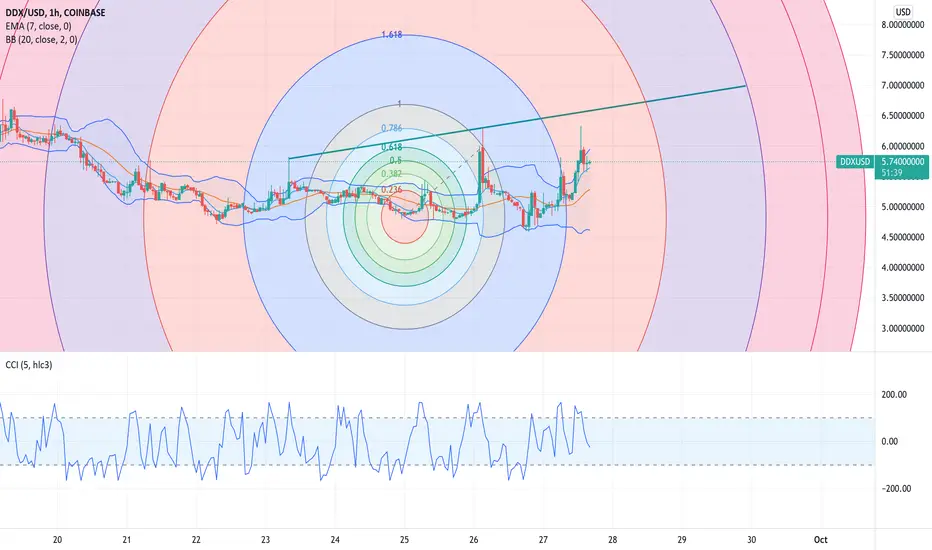This screenshot has height=550, width=932.
Task: Click the 6.50000000 price axis value
Action: pos(903,116)
